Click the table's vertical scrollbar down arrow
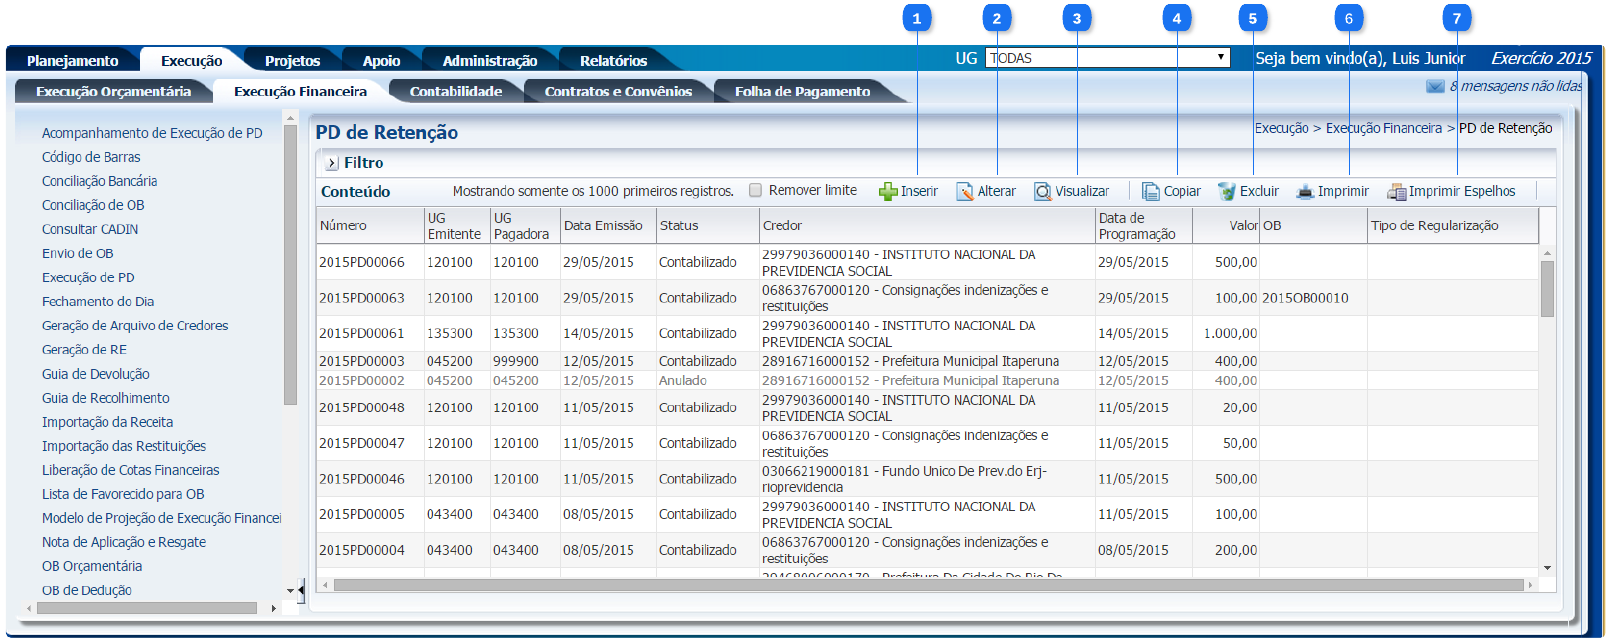Screen dimensions: 1609x640 click(x=1547, y=568)
